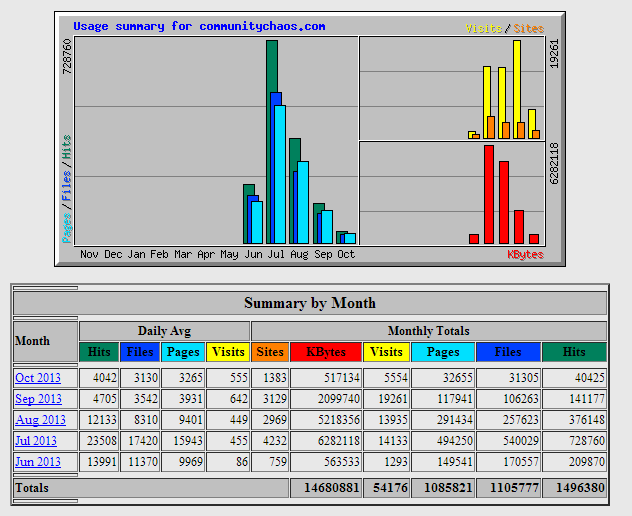The height and width of the screenshot is (516, 632).
Task: Click October KBytes cell 517134
Action: (x=326, y=378)
